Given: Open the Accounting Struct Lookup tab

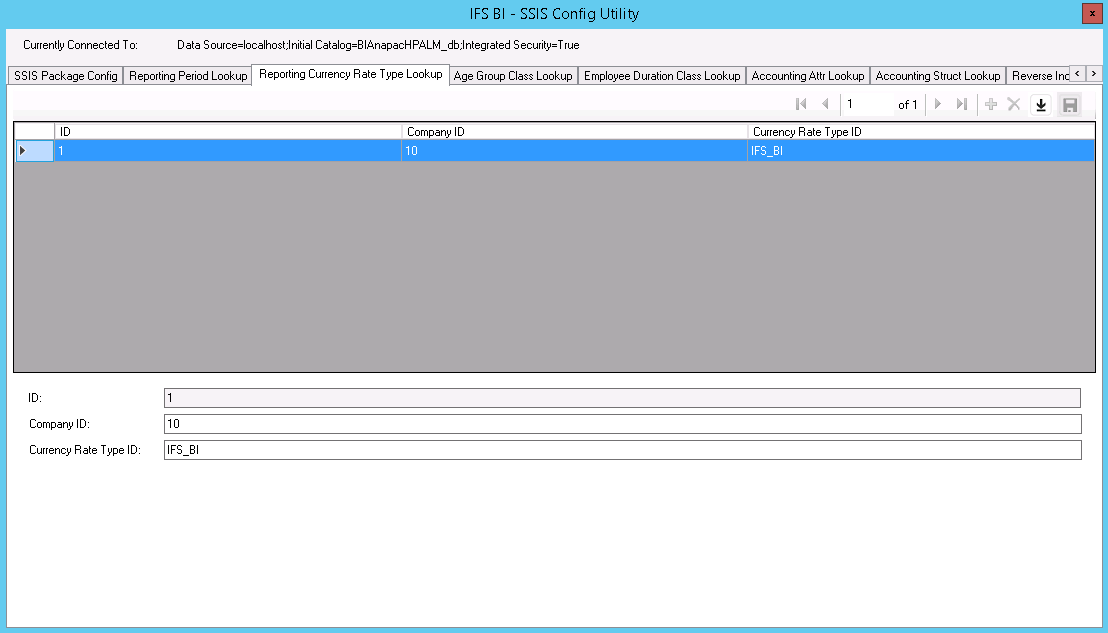Looking at the screenshot, I should click(x=937, y=76).
